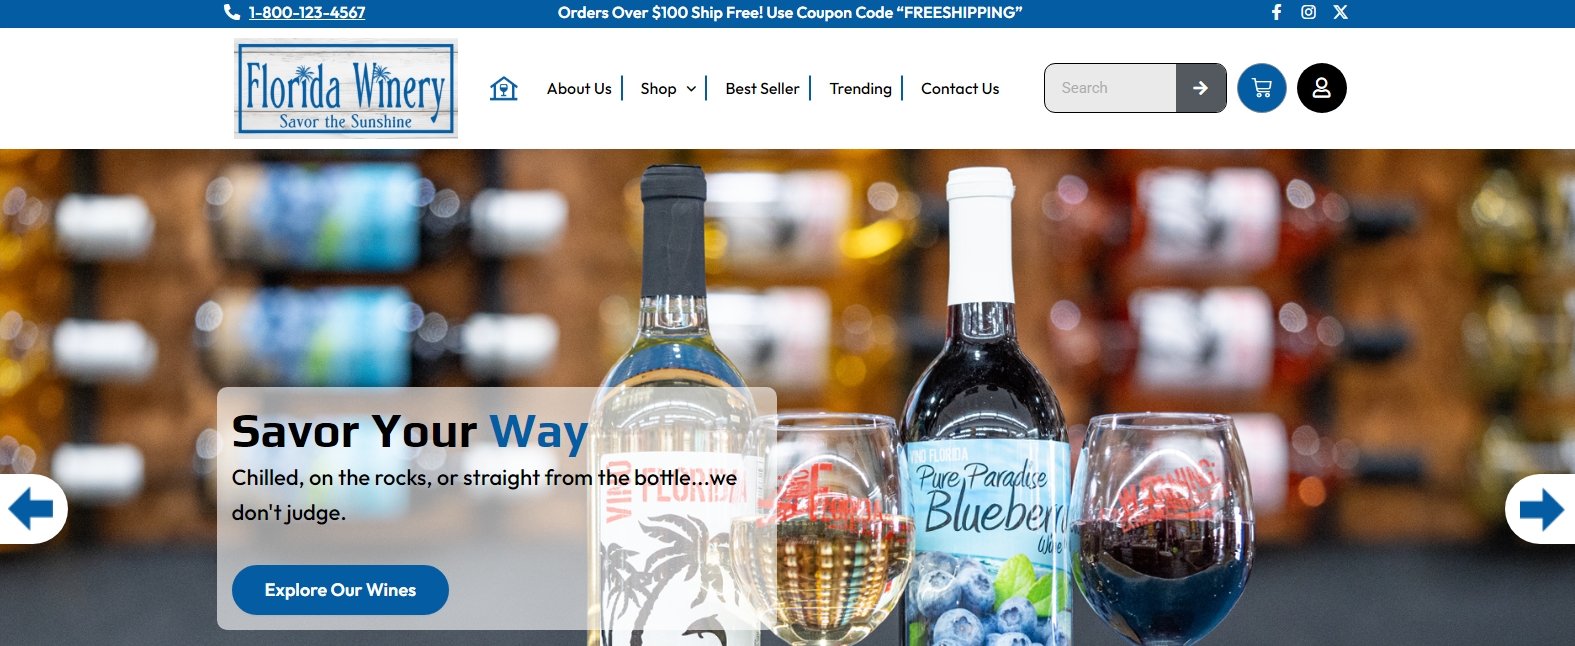Open the X social icon
Screen dimensions: 1575x646
(x=1341, y=12)
